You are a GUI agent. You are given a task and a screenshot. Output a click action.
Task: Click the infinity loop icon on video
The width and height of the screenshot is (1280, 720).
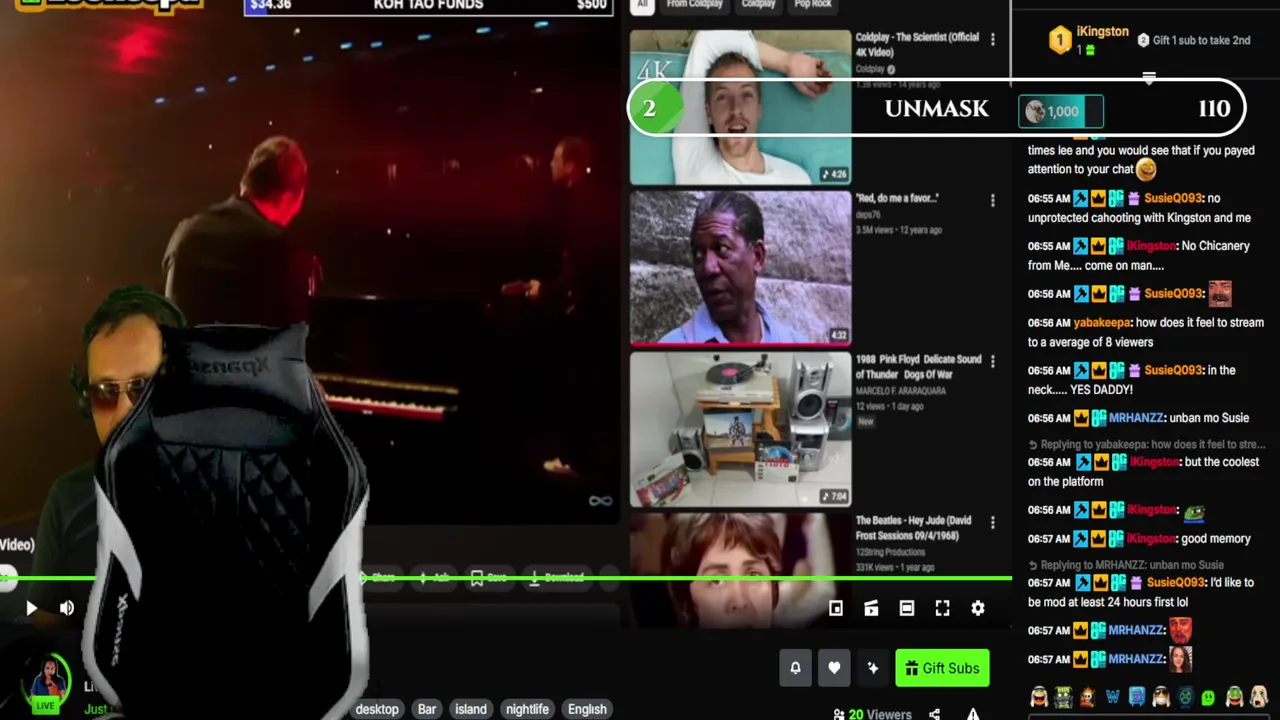[600, 501]
